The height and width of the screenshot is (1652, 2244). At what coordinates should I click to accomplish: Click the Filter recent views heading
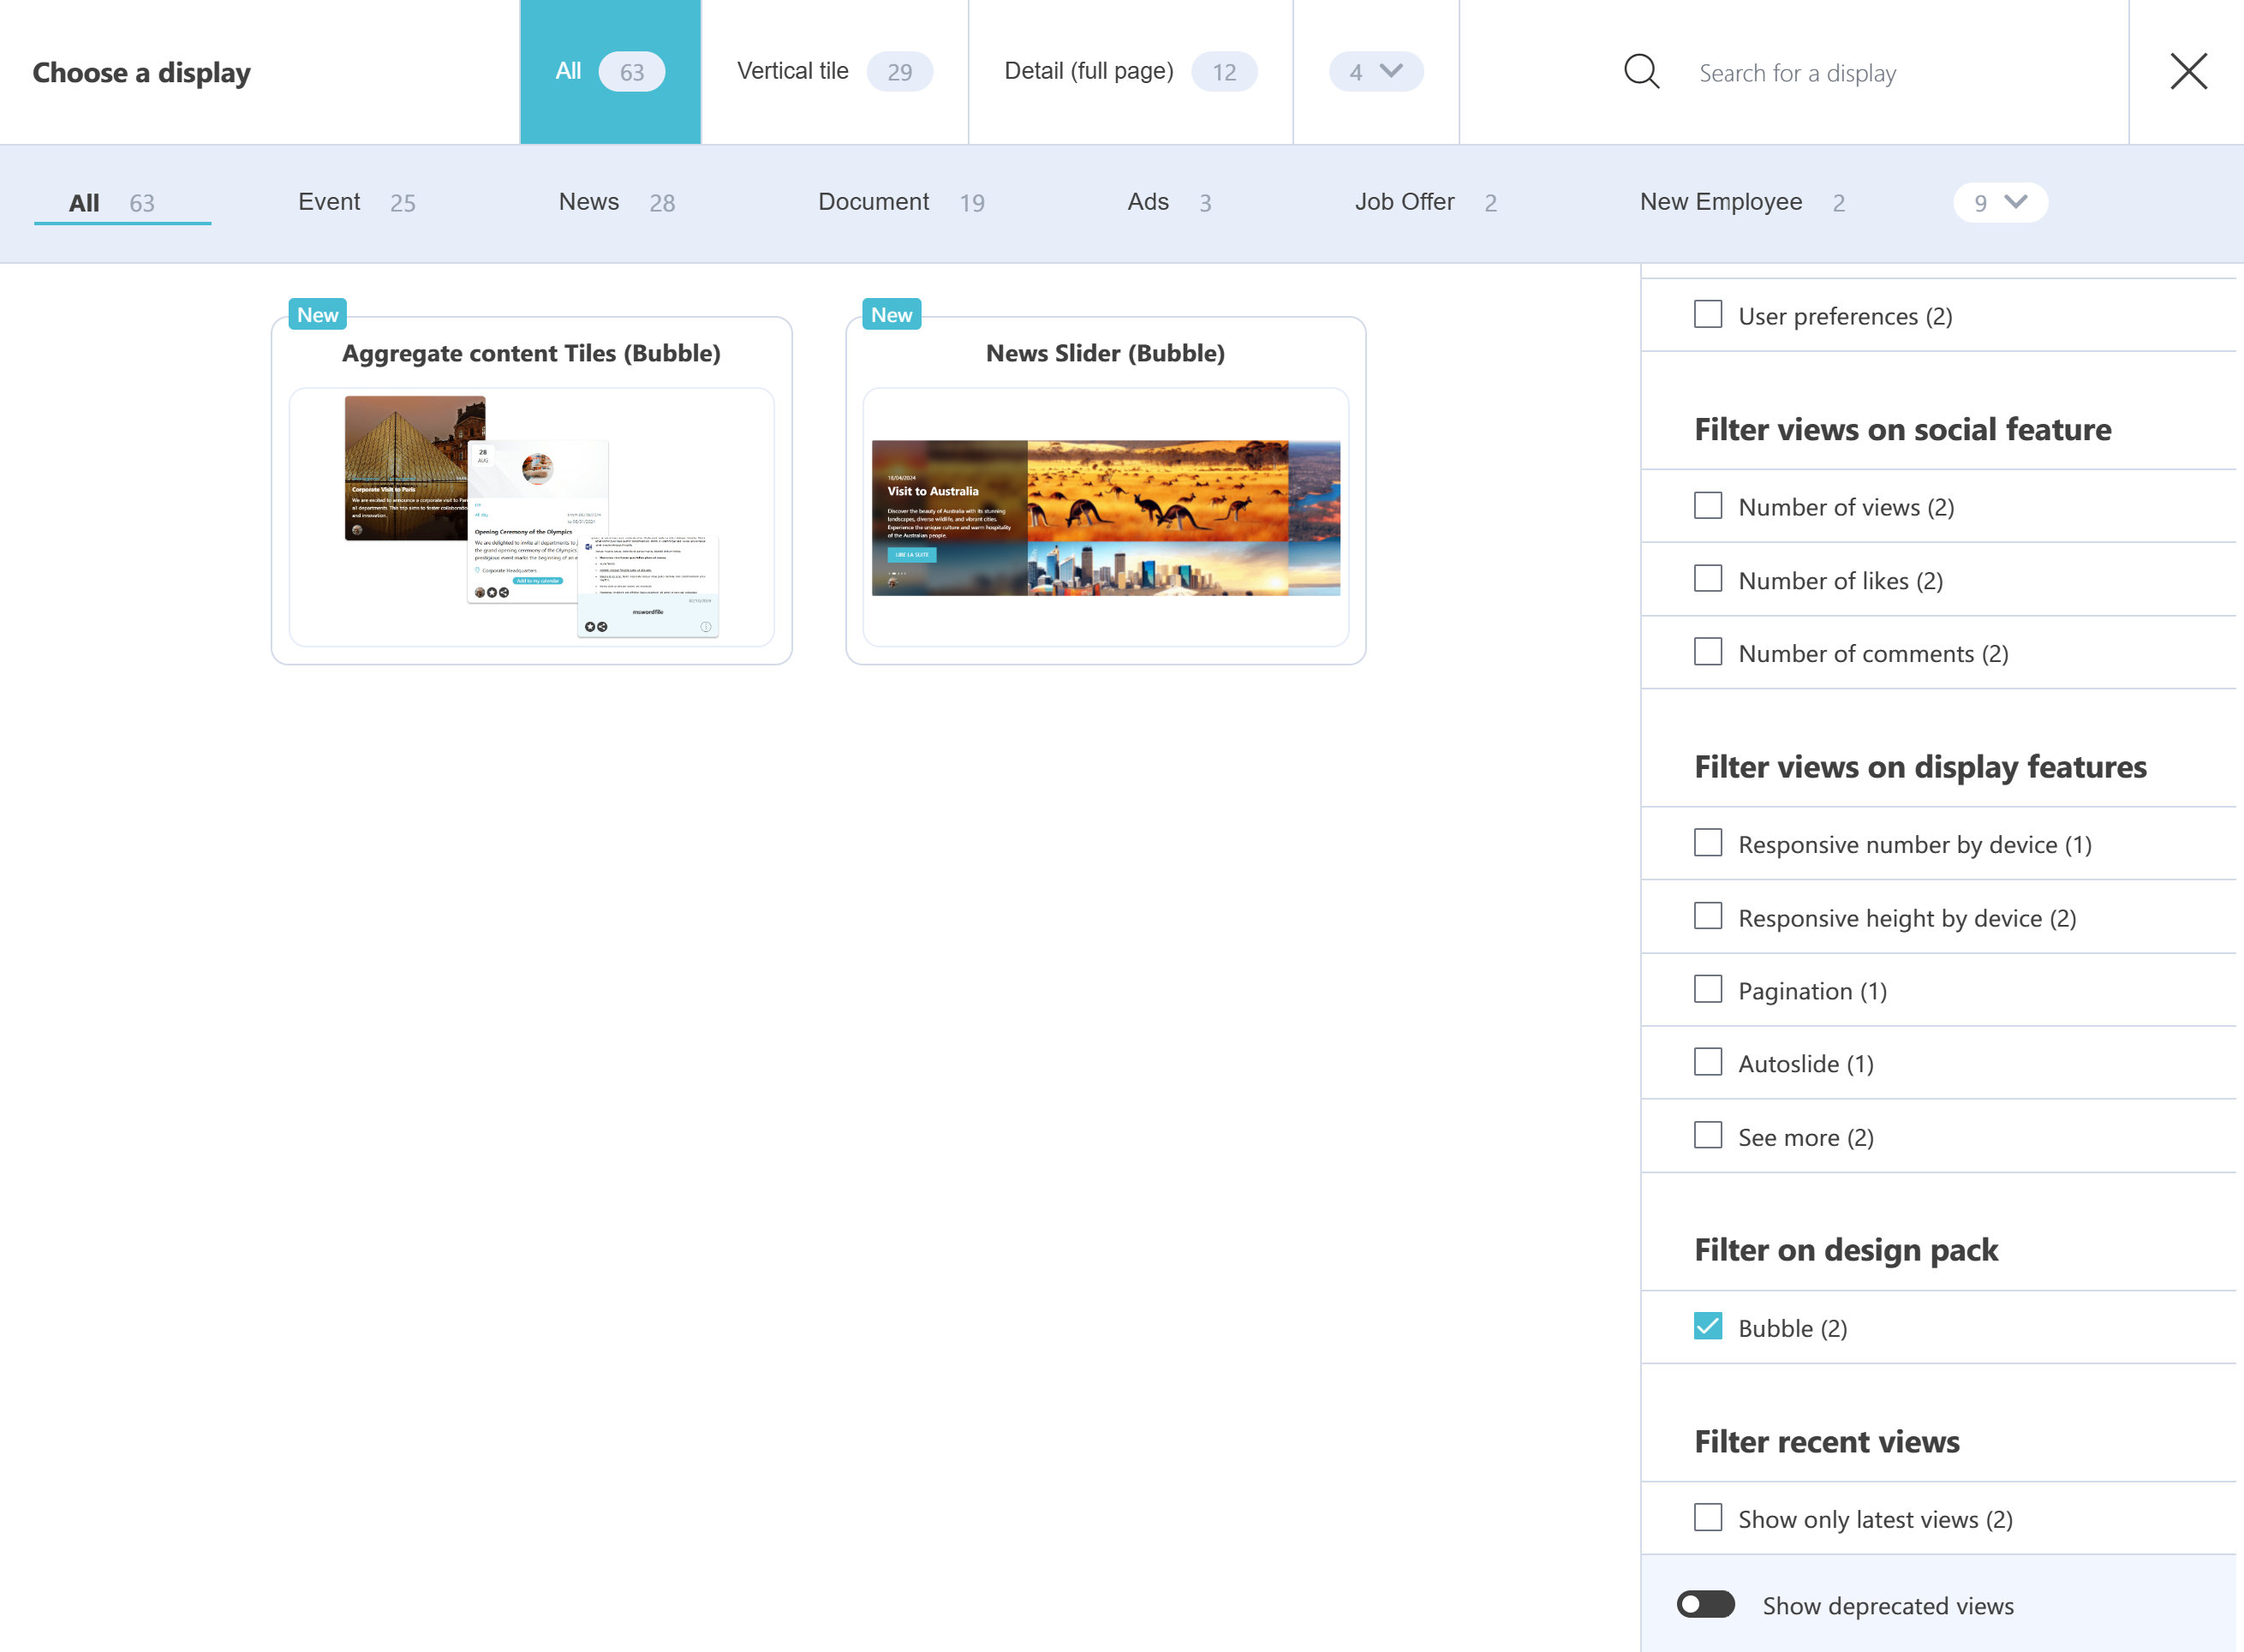1826,1441
